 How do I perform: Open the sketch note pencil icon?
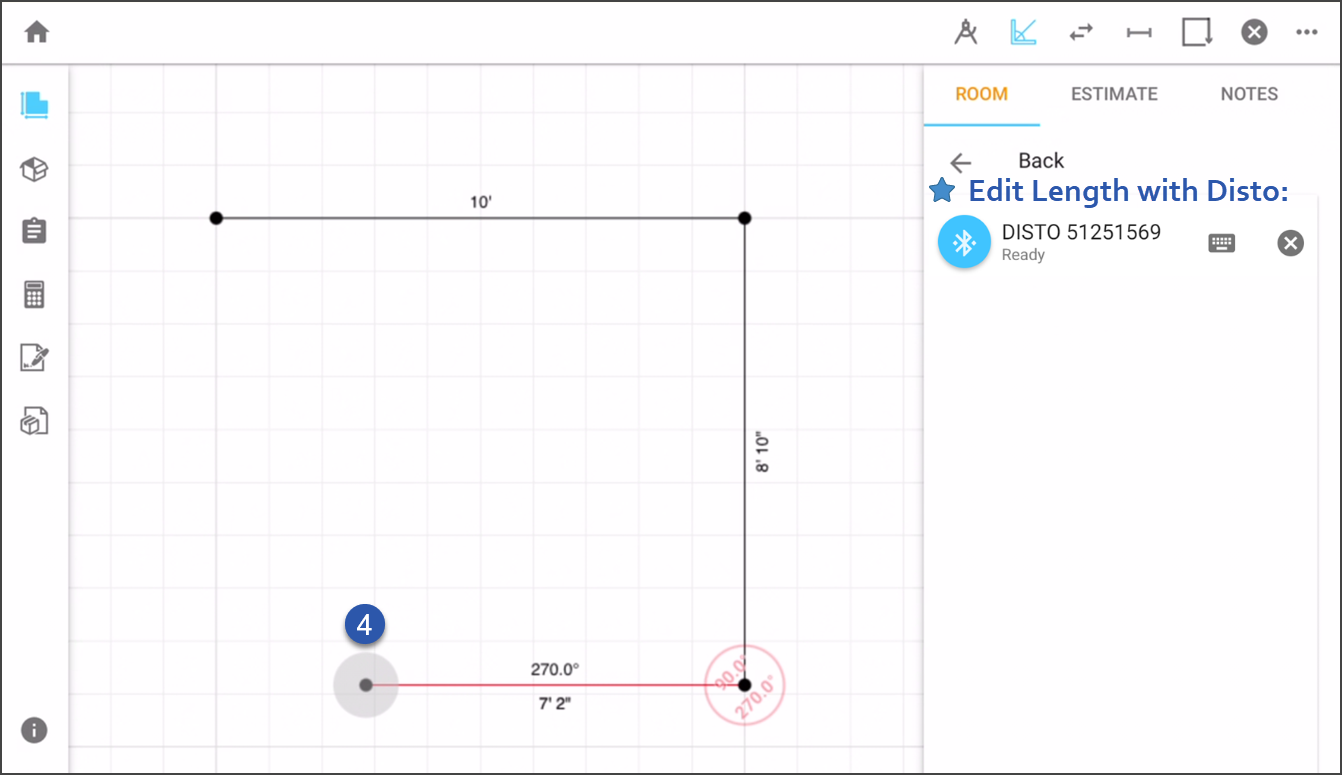tap(35, 357)
